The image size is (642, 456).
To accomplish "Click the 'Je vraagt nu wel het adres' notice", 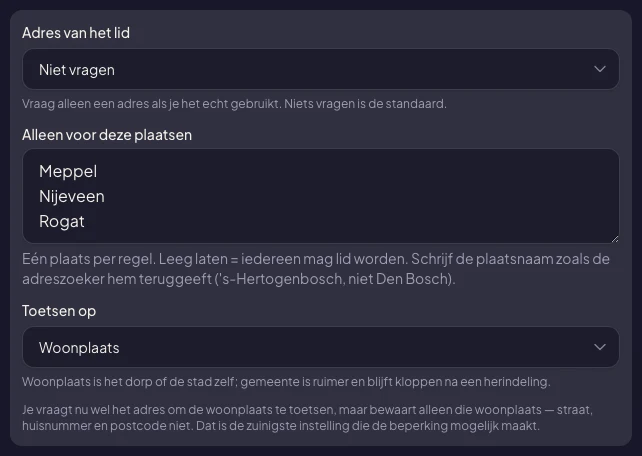I will click(x=307, y=418).
